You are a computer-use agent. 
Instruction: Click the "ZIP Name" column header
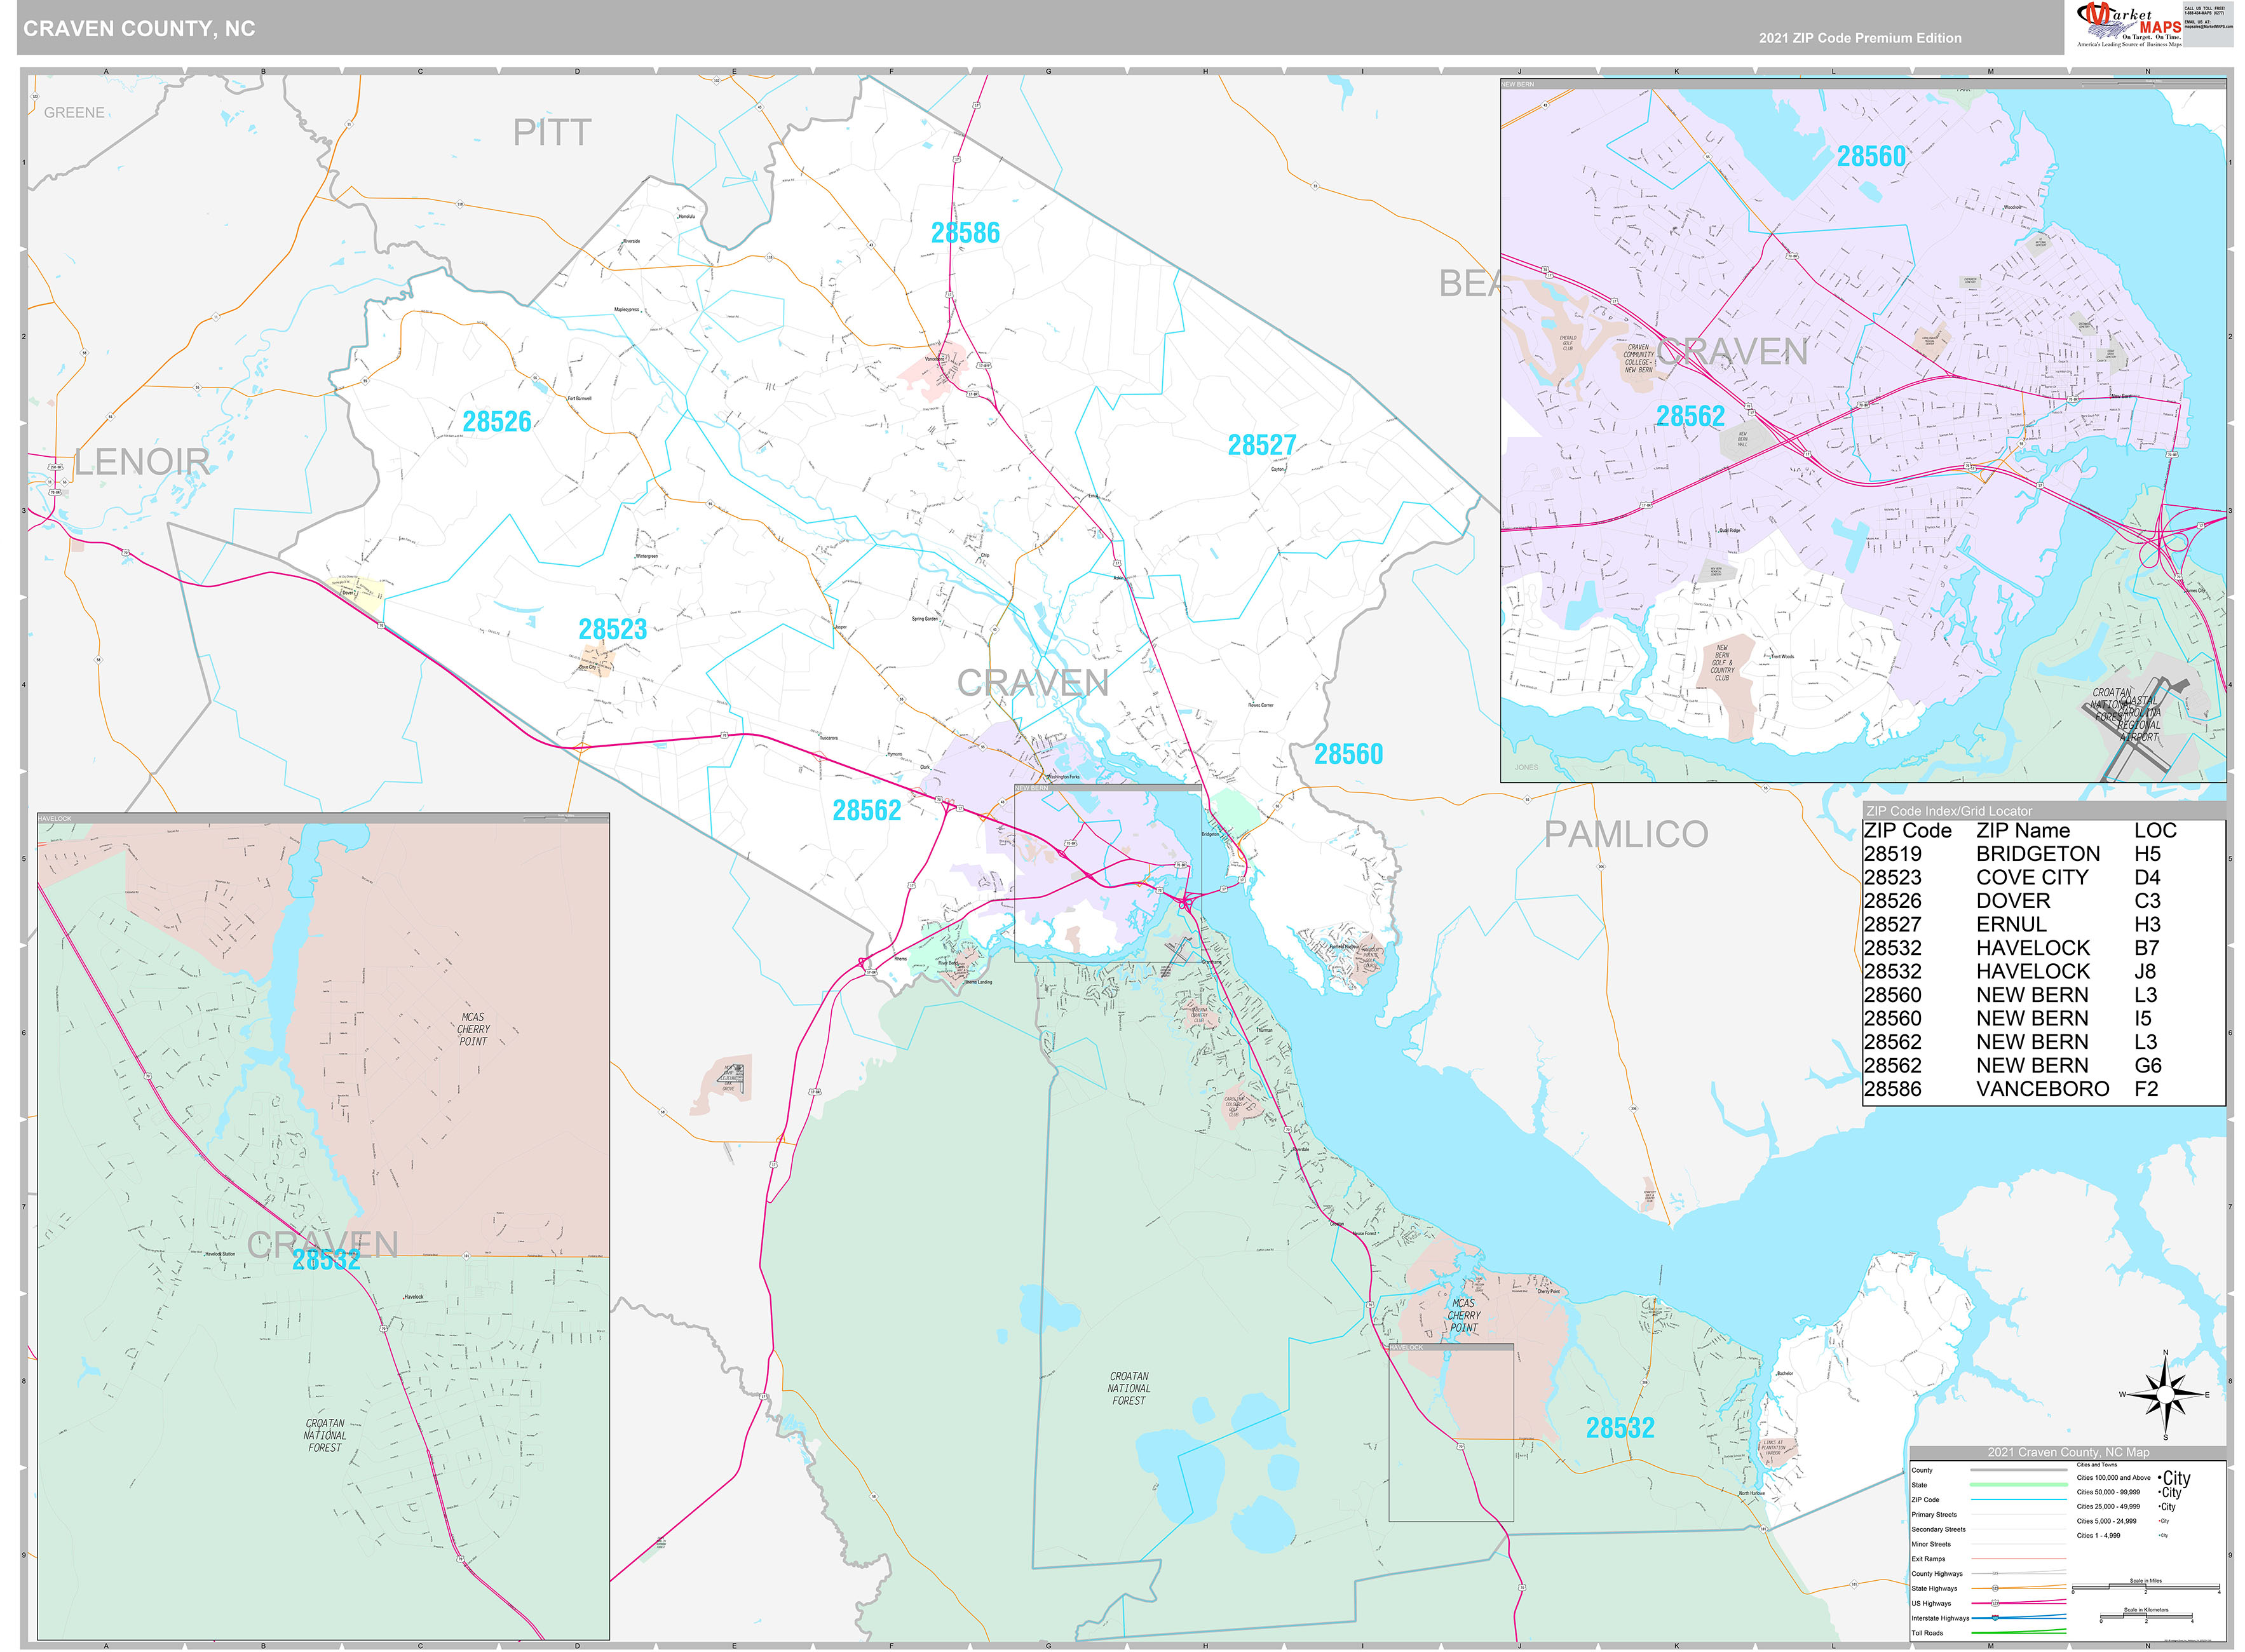[2023, 831]
